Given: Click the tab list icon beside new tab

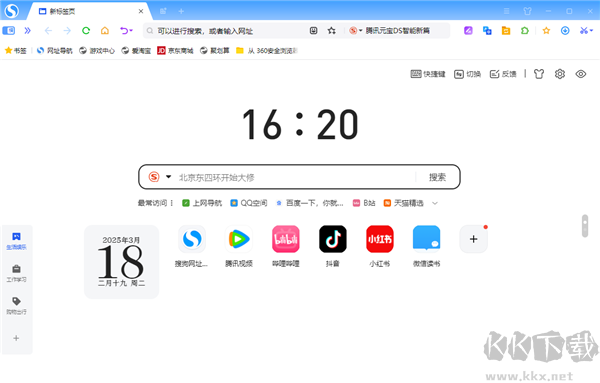Looking at the screenshot, I should click(x=163, y=11).
